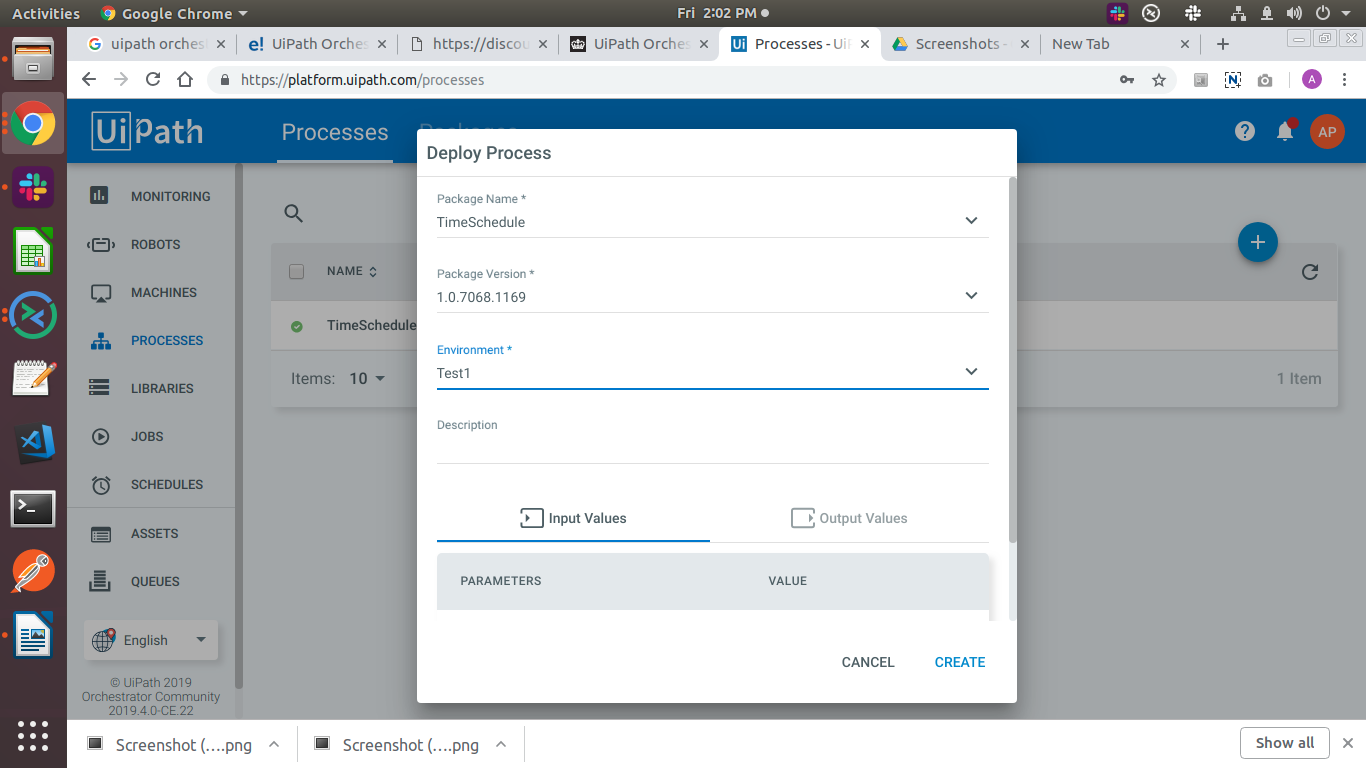Image resolution: width=1366 pixels, height=768 pixels.
Task: Open the saved passwords key icon
Action: click(x=1127, y=80)
